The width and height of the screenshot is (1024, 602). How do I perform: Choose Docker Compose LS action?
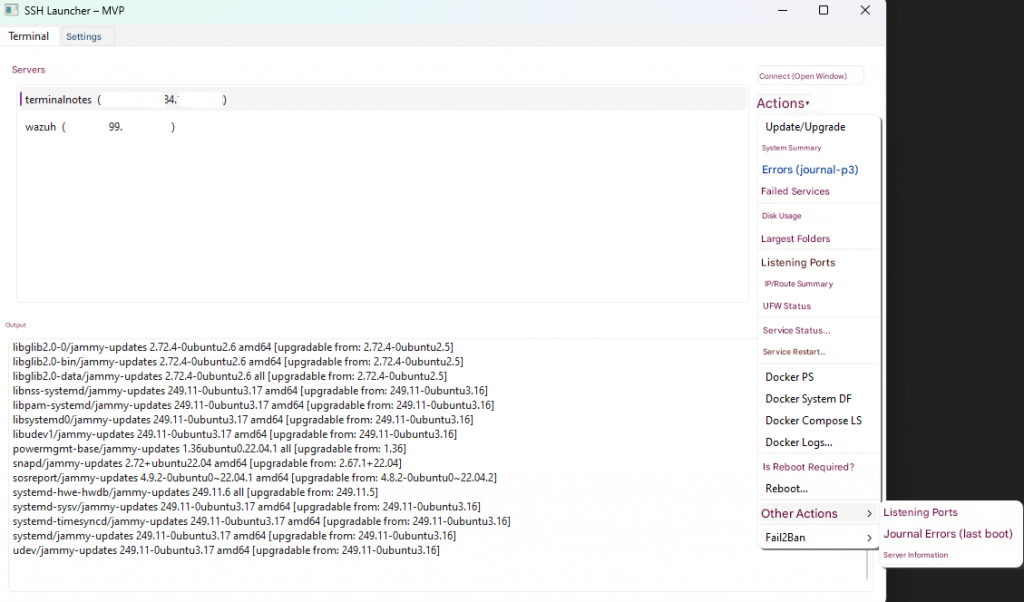tap(813, 421)
